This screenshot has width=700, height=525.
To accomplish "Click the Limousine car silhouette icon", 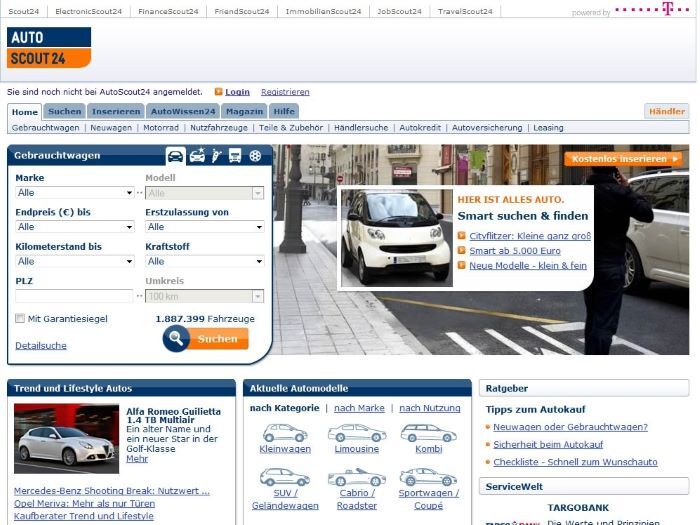I will click(x=357, y=433).
